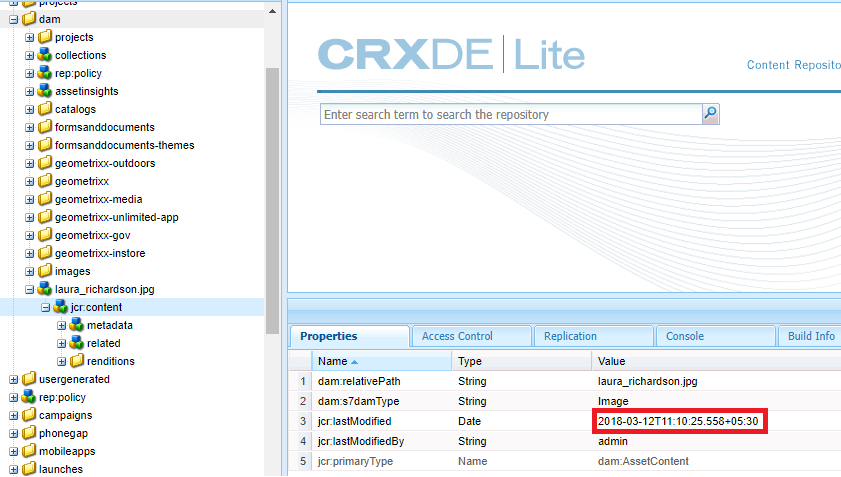Click the laura_richardson.jpg node icon
This screenshot has width=841, height=477.
click(x=45, y=289)
